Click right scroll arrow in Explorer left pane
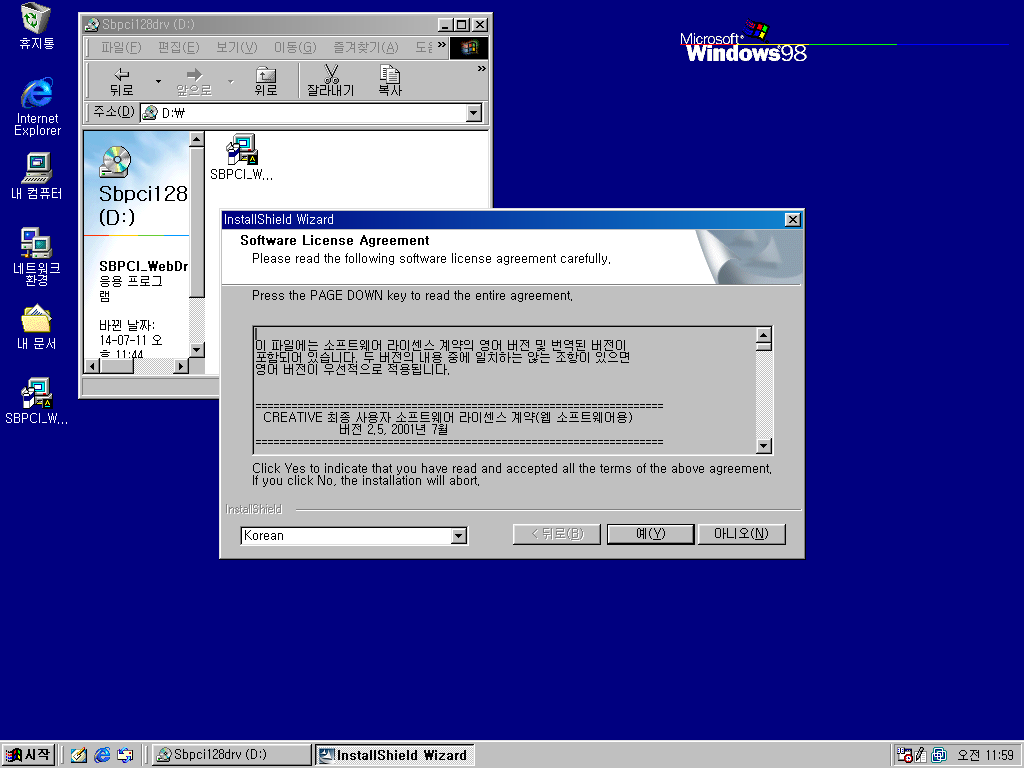This screenshot has height=768, width=1024. click(181, 366)
